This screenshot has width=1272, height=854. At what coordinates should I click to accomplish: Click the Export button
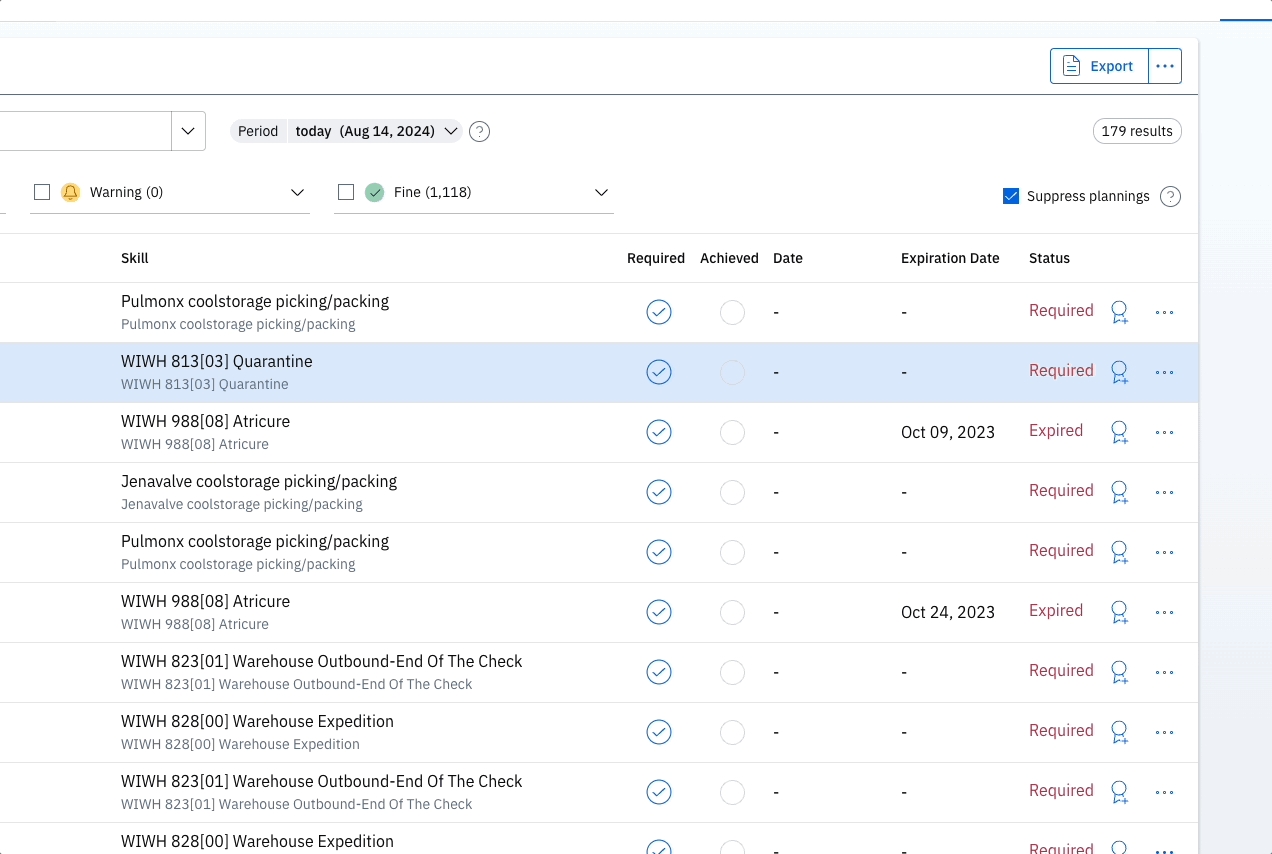[1099, 66]
